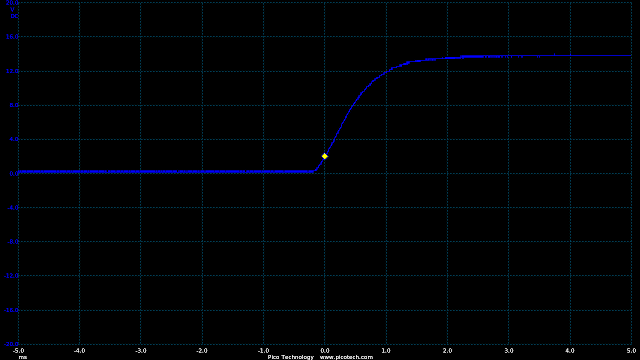Click the -8.0 voltage axis label
The image size is (640, 360).
[13, 242]
